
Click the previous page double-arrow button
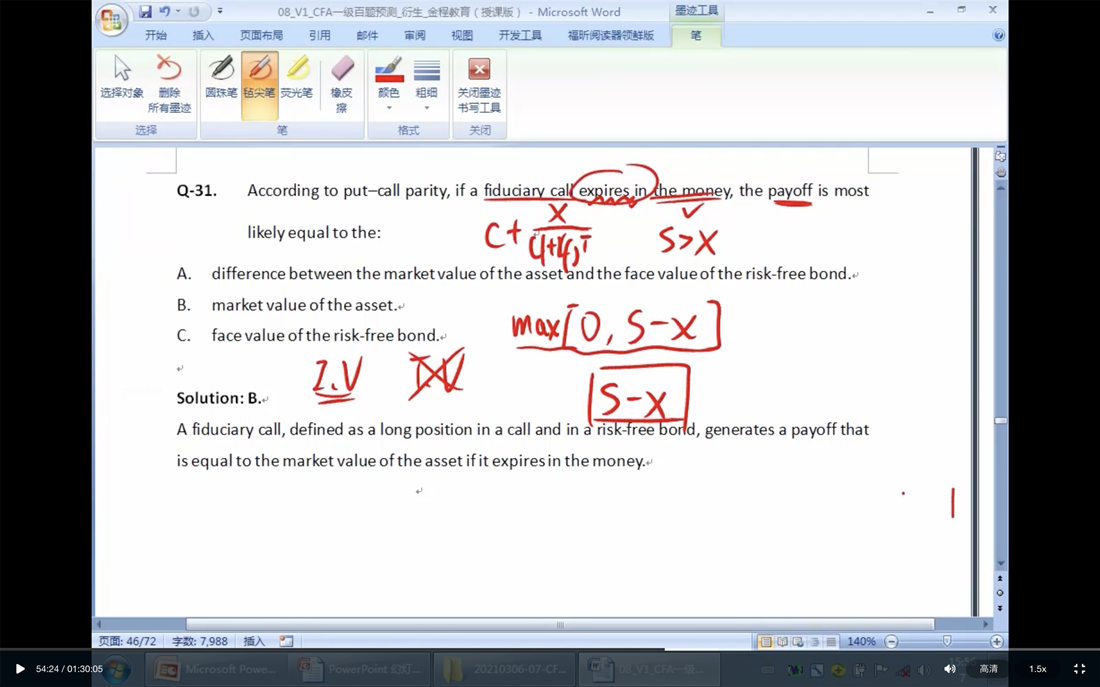(1000, 578)
